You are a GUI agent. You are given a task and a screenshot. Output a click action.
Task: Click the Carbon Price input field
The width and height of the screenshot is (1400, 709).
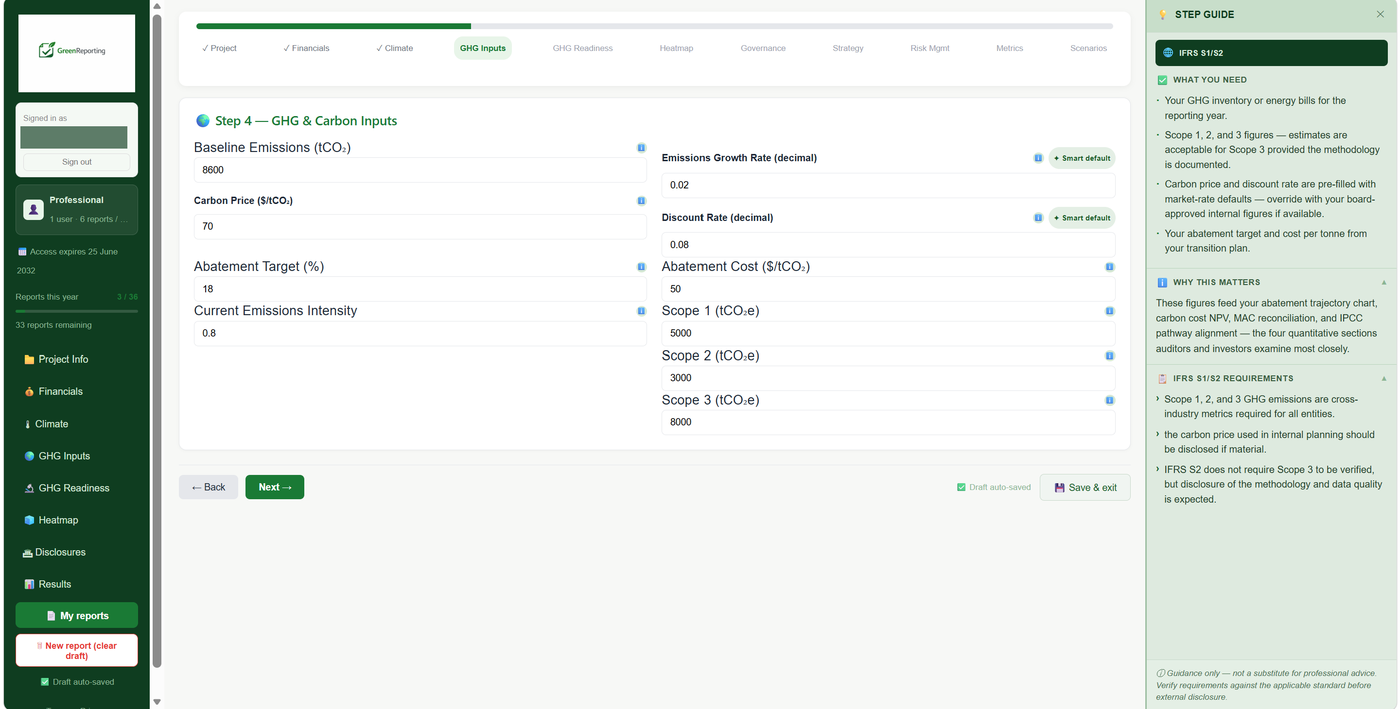[420, 226]
